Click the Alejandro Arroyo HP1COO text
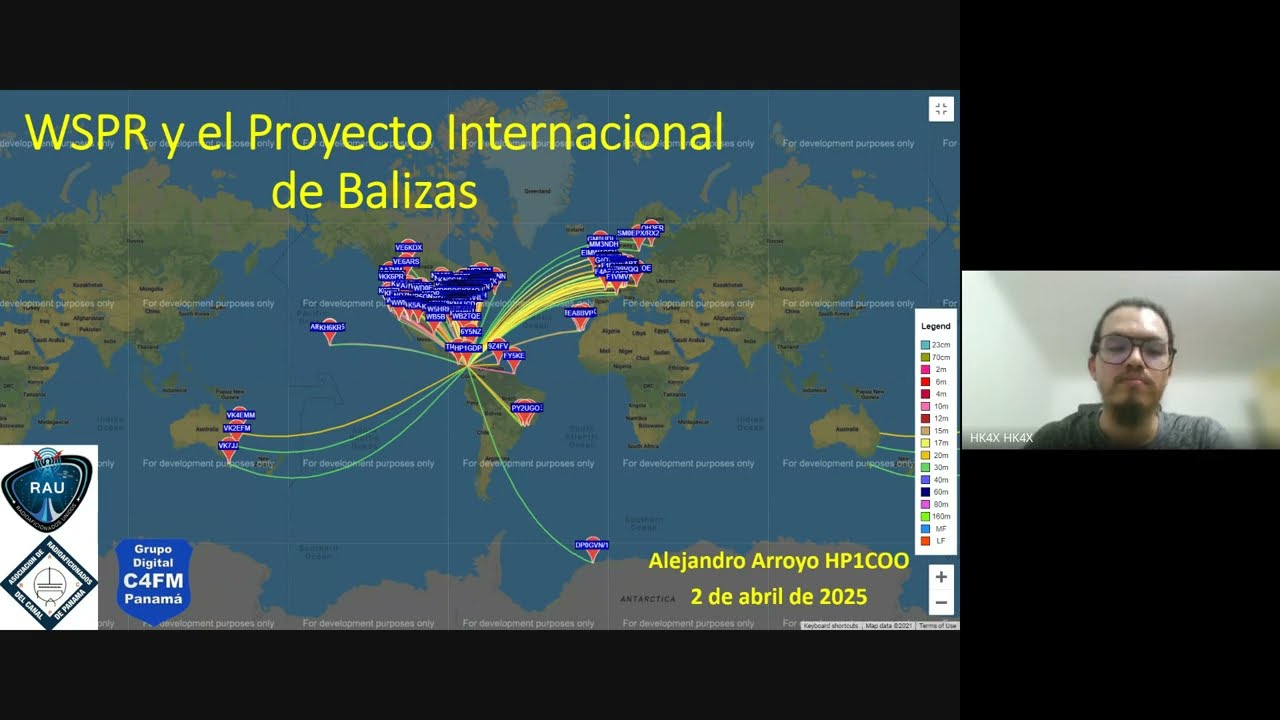Screen dimensions: 1280x720 click(778, 561)
